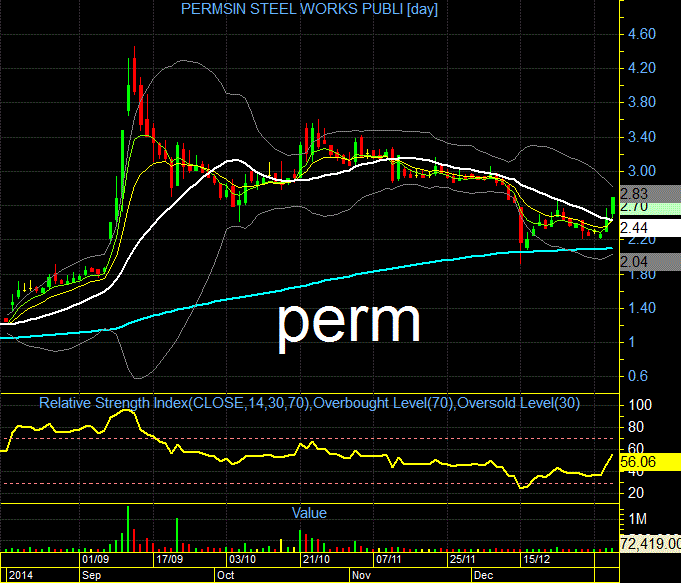The image size is (681, 583).
Task: Click the Sep month label
Action: pos(92,576)
